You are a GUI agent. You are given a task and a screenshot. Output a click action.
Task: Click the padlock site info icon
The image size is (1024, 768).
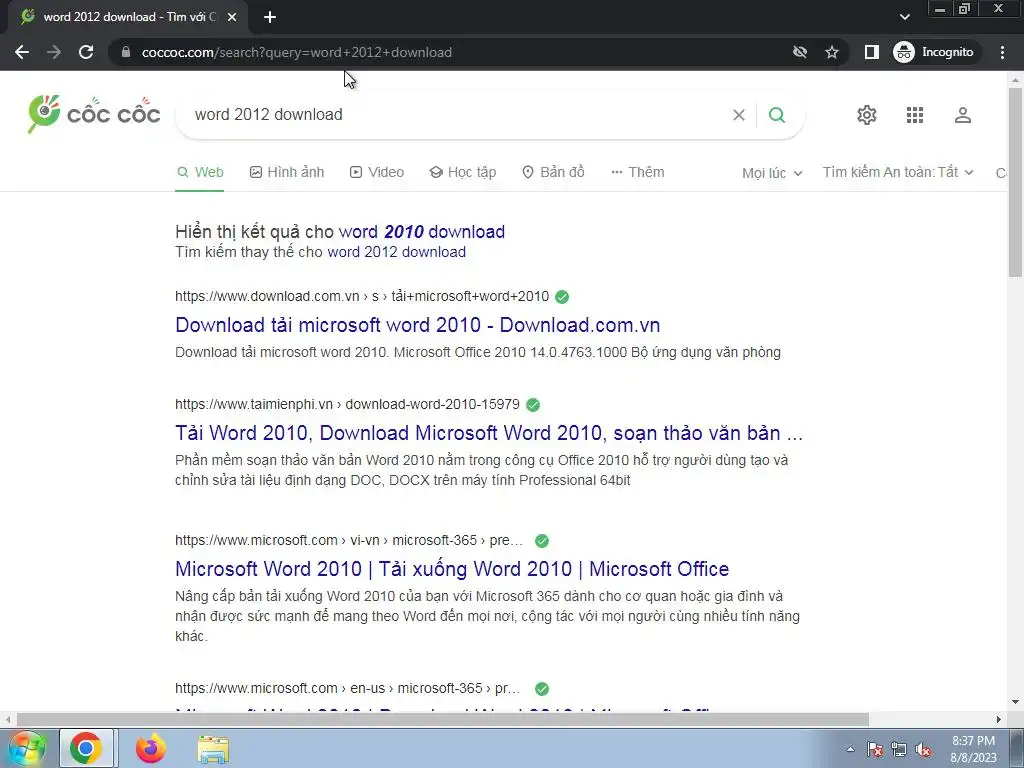pos(126,52)
